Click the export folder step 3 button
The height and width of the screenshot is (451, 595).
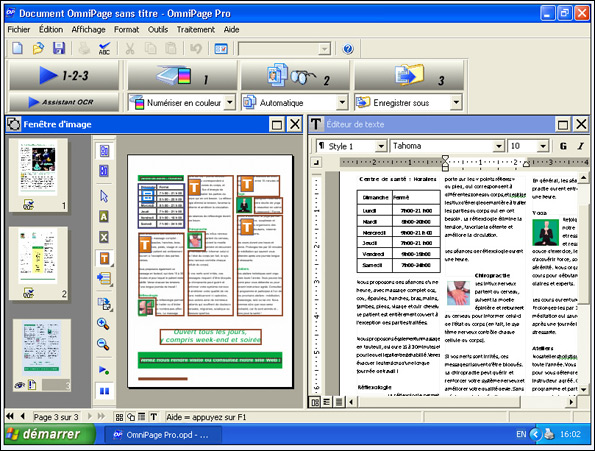pos(409,75)
